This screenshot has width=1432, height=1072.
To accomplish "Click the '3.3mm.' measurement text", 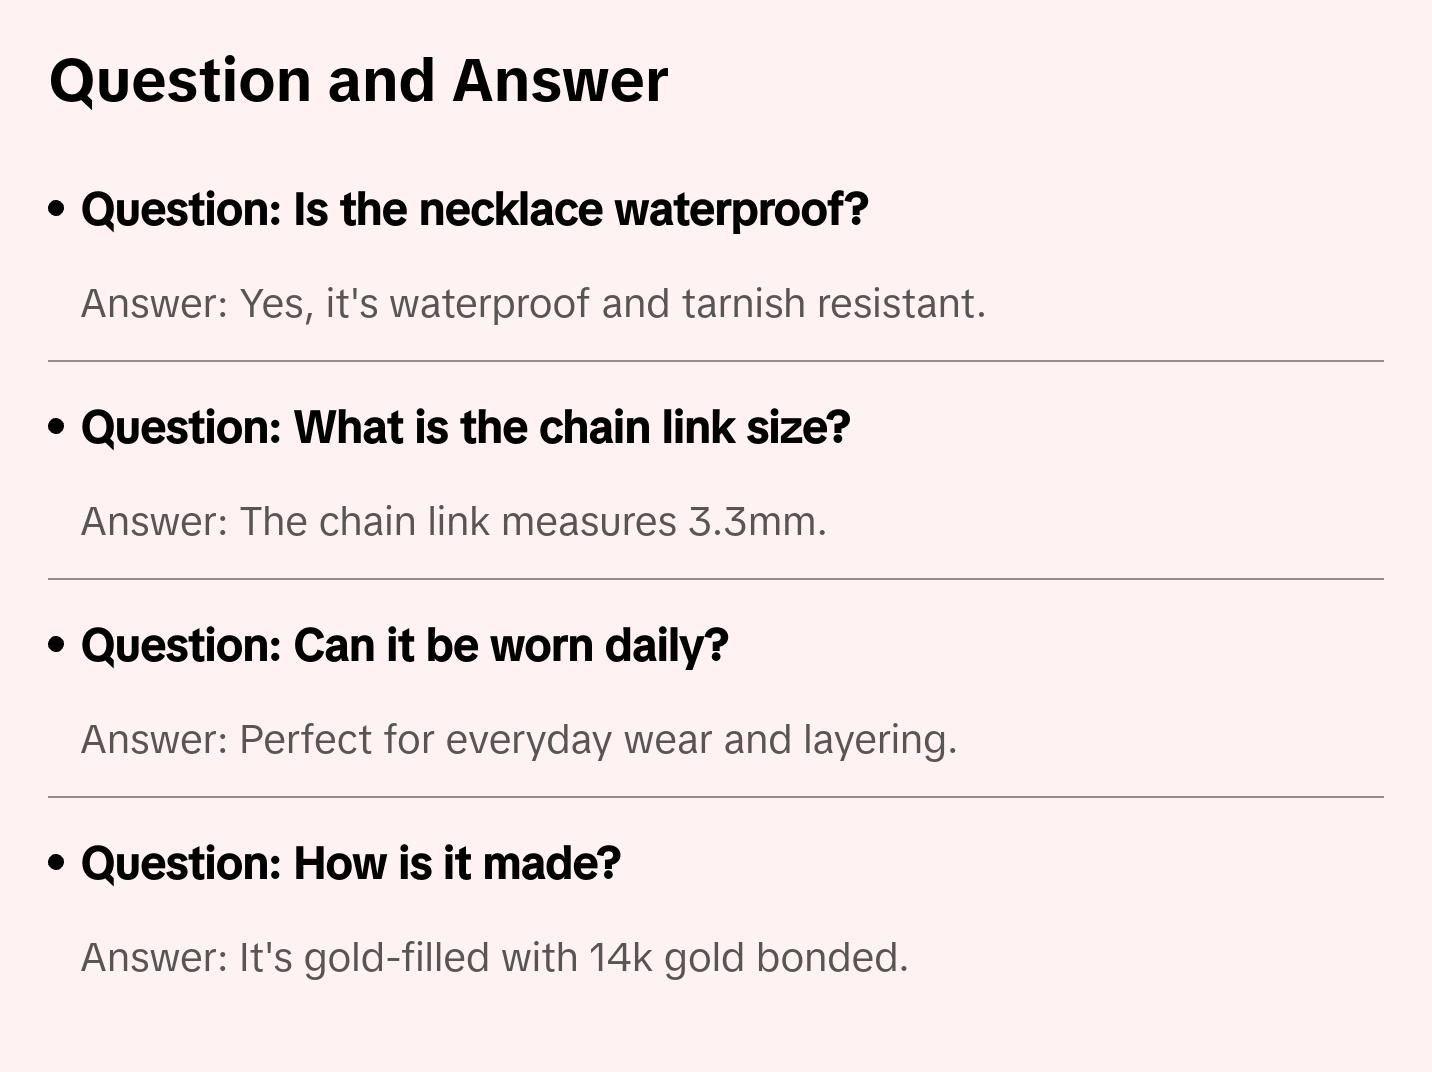I will click(x=757, y=522).
